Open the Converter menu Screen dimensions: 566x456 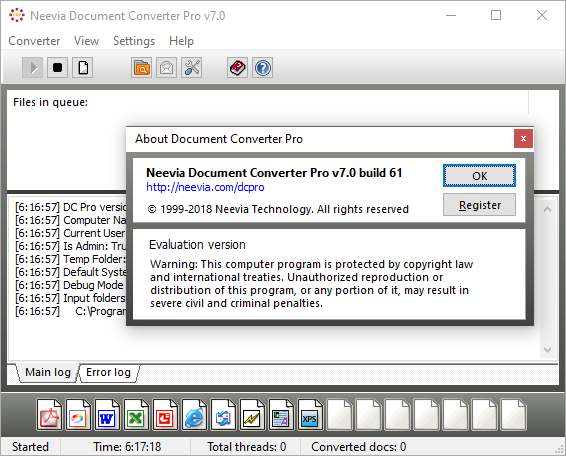(34, 41)
